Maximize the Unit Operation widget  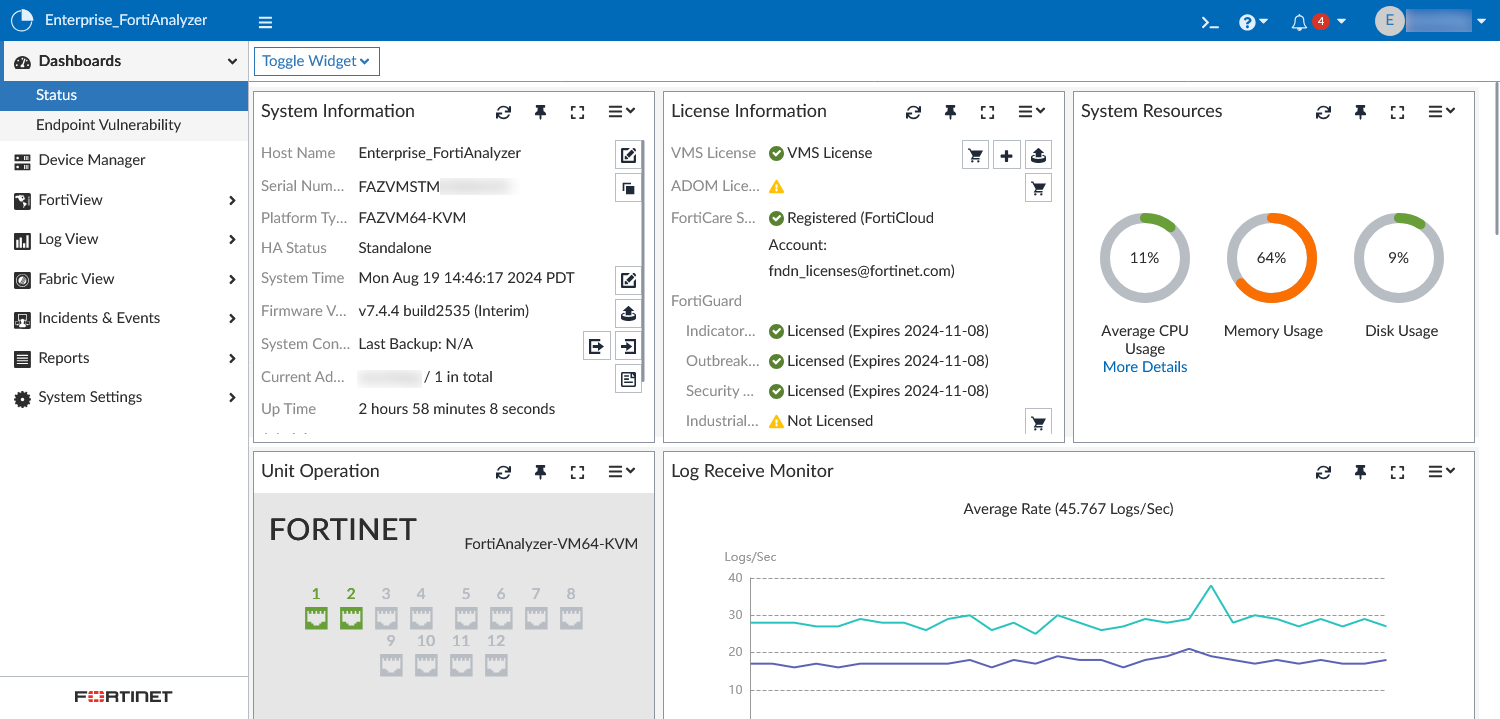(x=577, y=472)
